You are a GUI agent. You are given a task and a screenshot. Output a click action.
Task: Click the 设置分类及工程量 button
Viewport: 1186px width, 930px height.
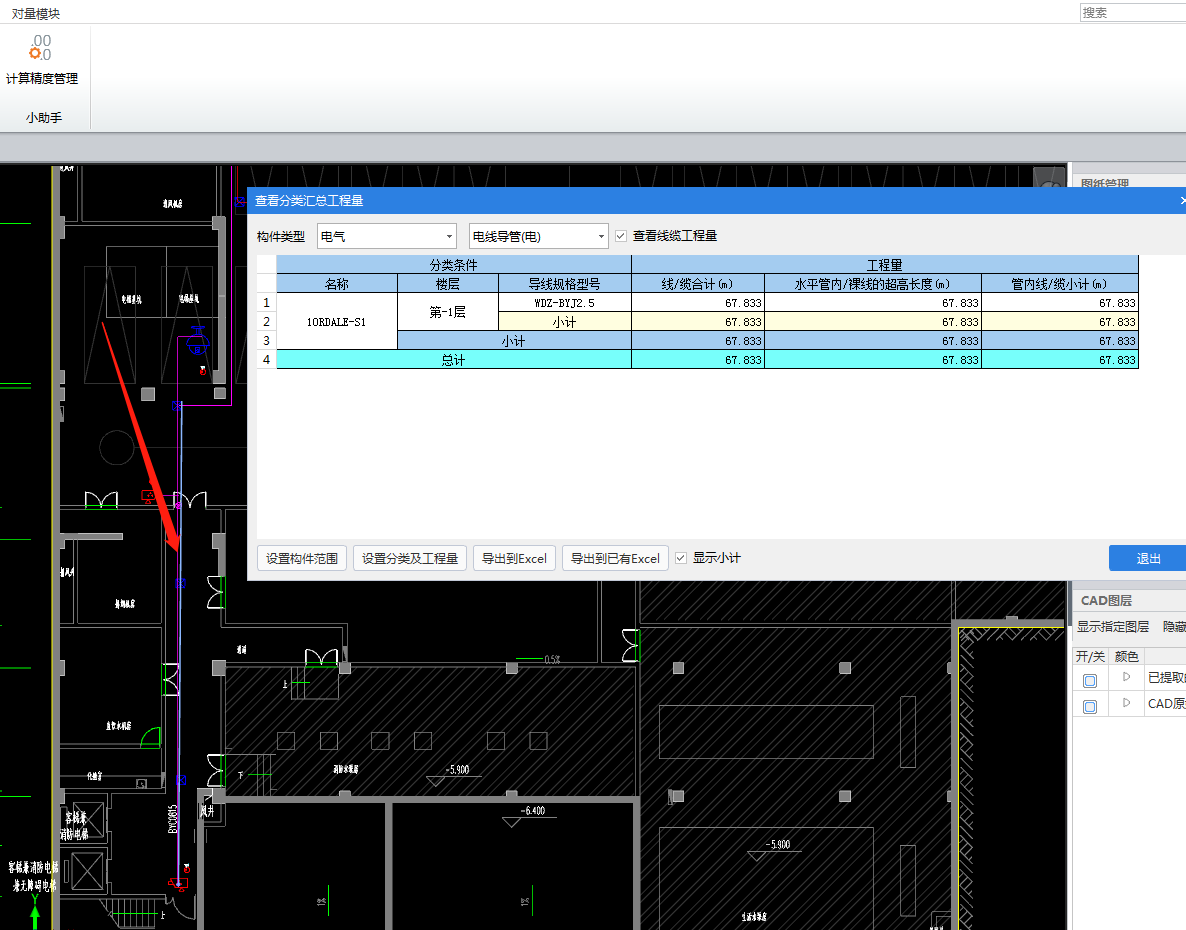click(410, 558)
